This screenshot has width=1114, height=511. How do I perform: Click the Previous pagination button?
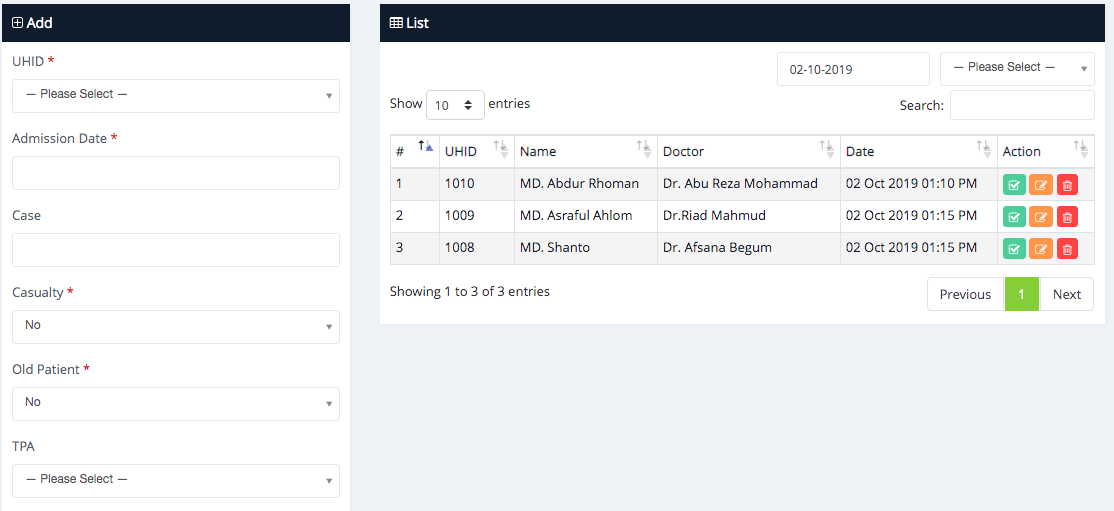point(965,294)
